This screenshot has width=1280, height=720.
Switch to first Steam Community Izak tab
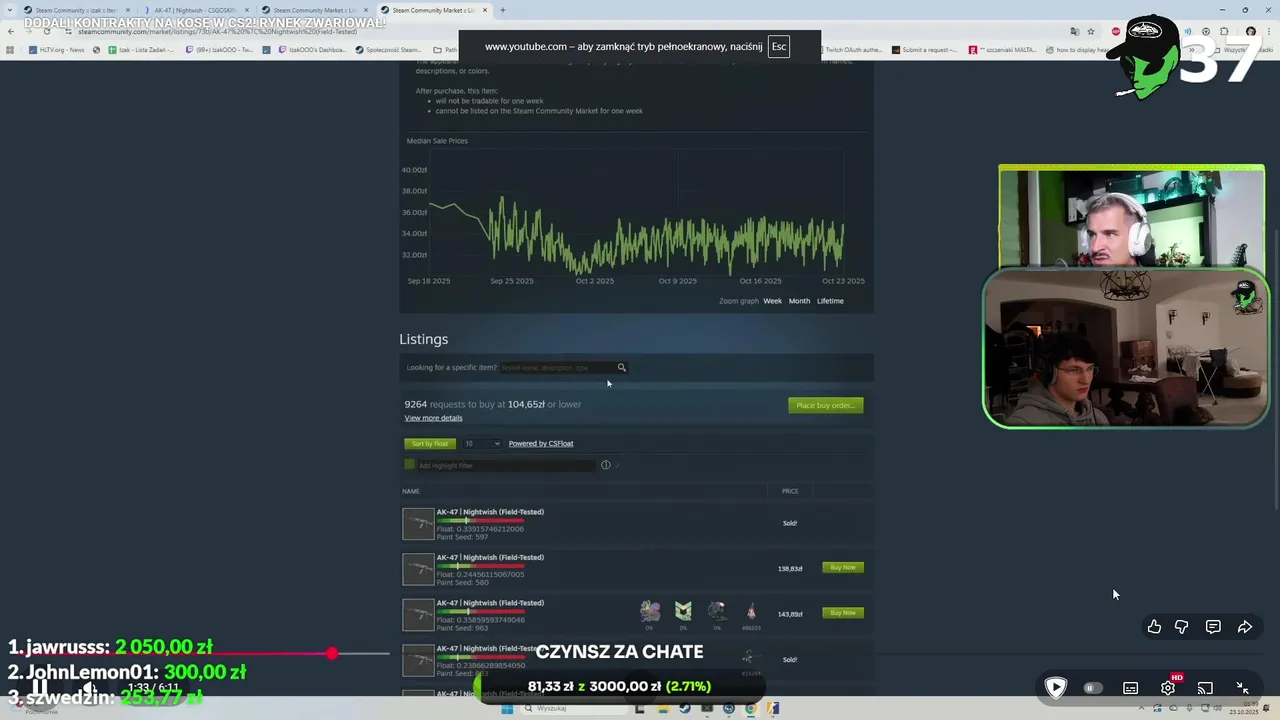(x=78, y=10)
